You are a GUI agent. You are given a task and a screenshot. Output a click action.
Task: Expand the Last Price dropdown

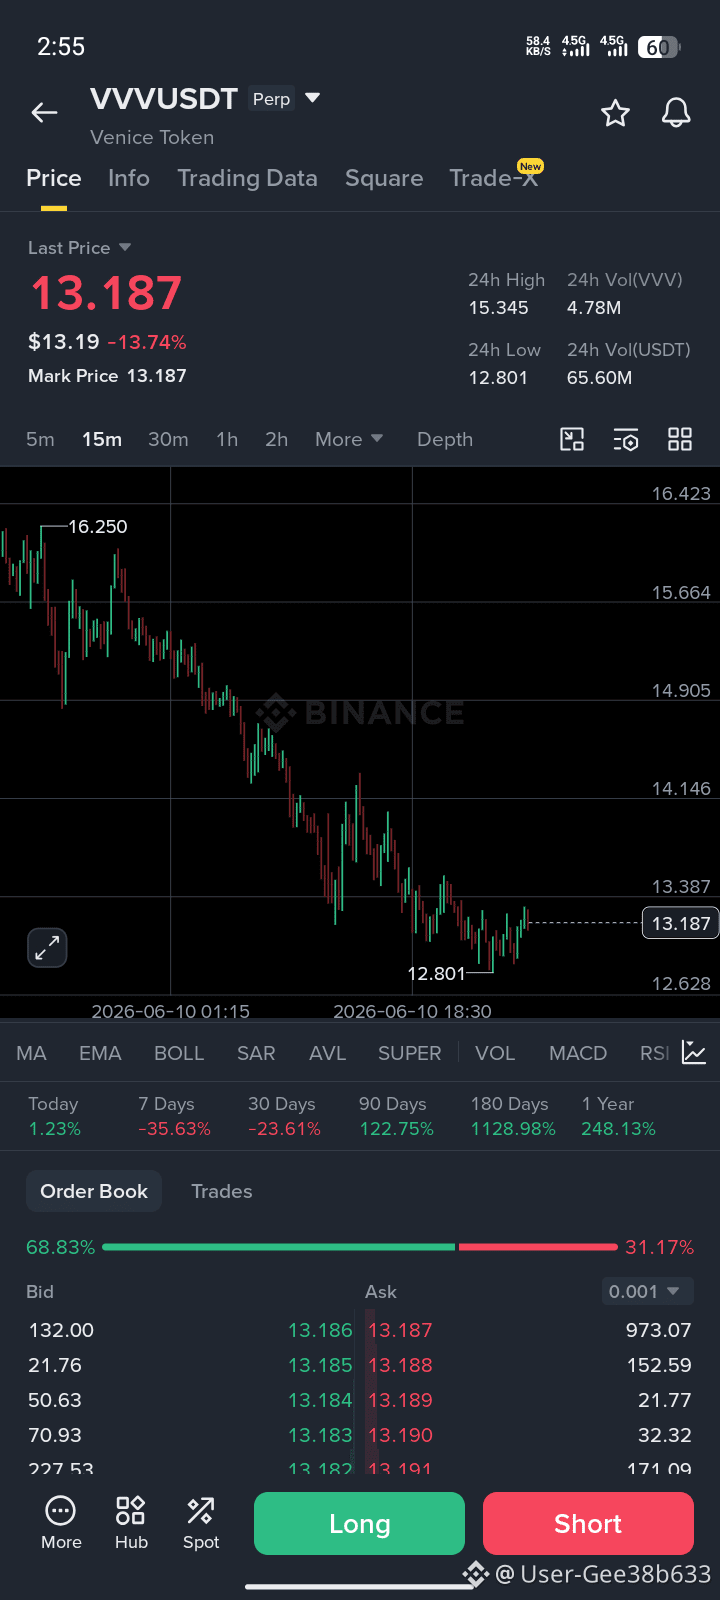coord(80,248)
